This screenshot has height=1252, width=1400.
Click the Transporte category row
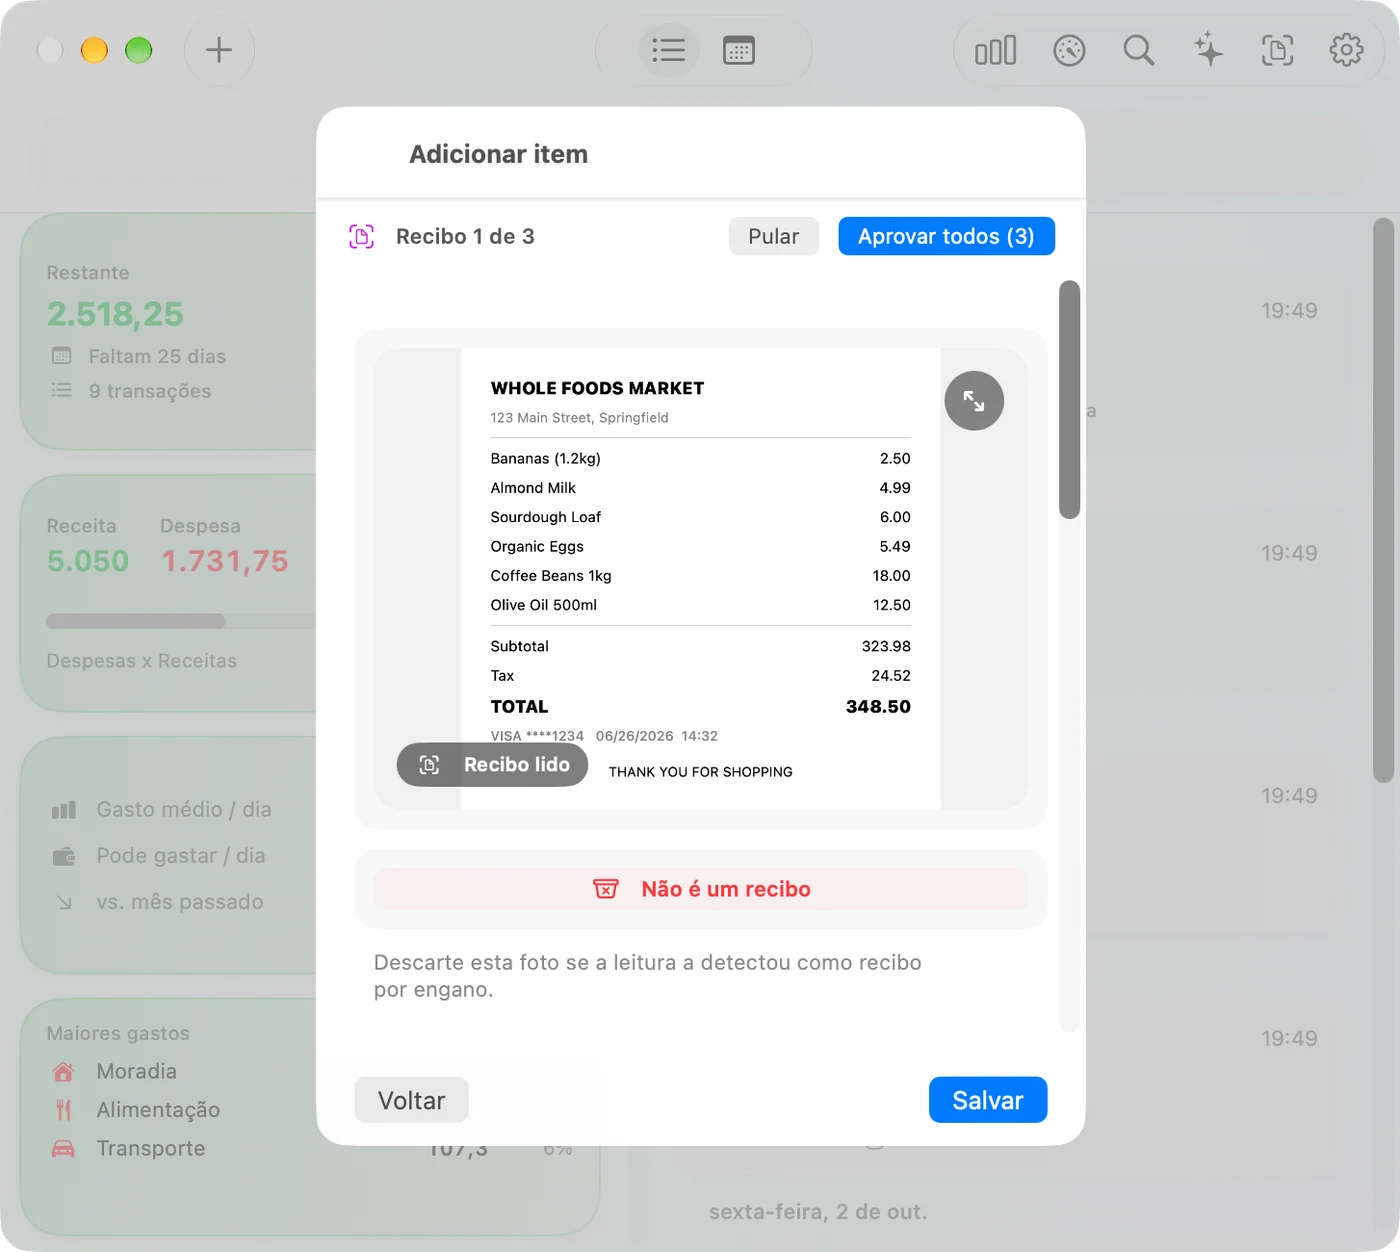pyautogui.click(x=128, y=1148)
